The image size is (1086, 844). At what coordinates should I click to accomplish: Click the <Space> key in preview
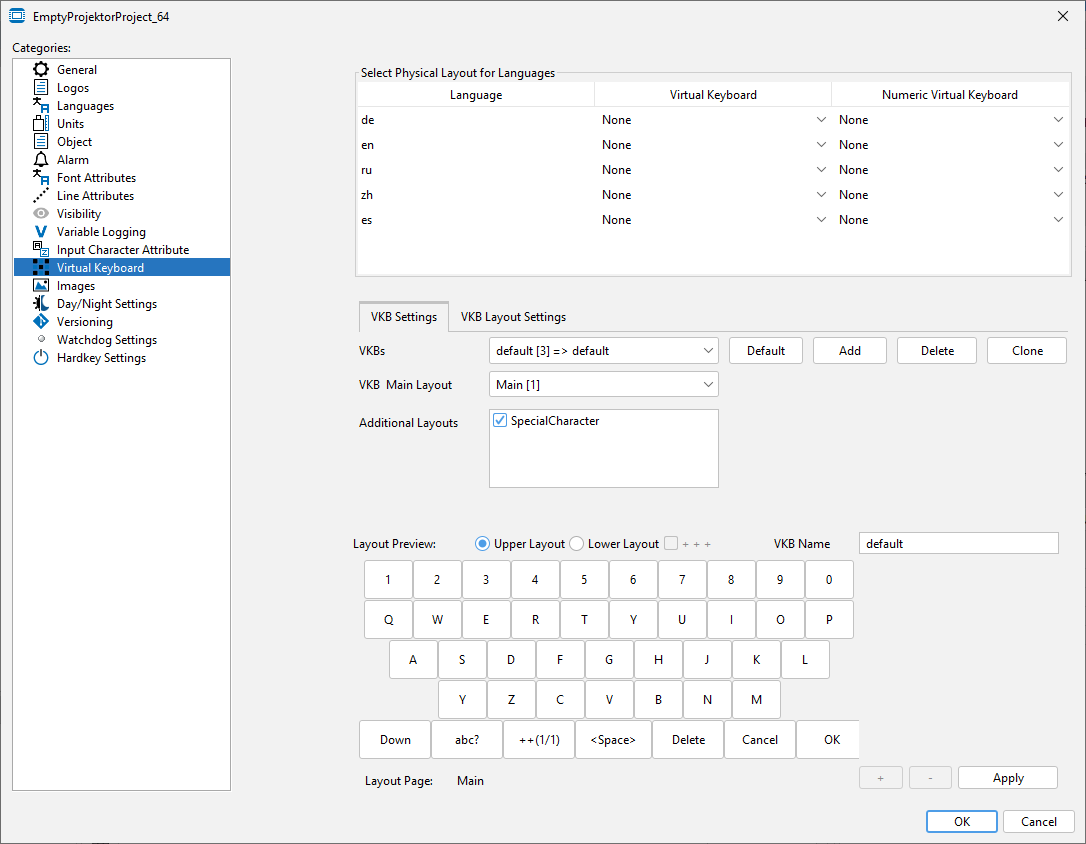pos(613,740)
